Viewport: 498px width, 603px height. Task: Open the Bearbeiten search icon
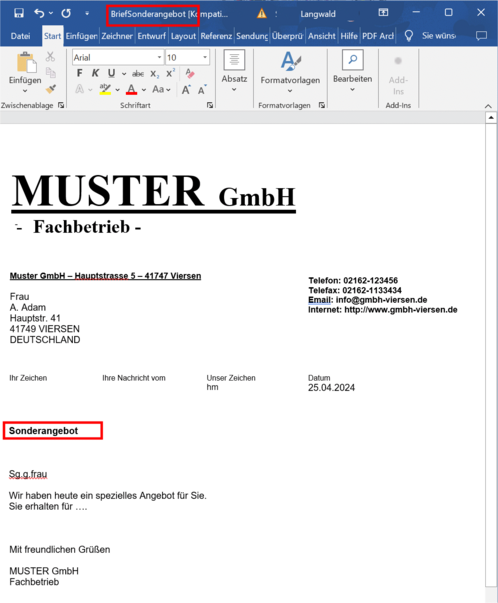(352, 60)
